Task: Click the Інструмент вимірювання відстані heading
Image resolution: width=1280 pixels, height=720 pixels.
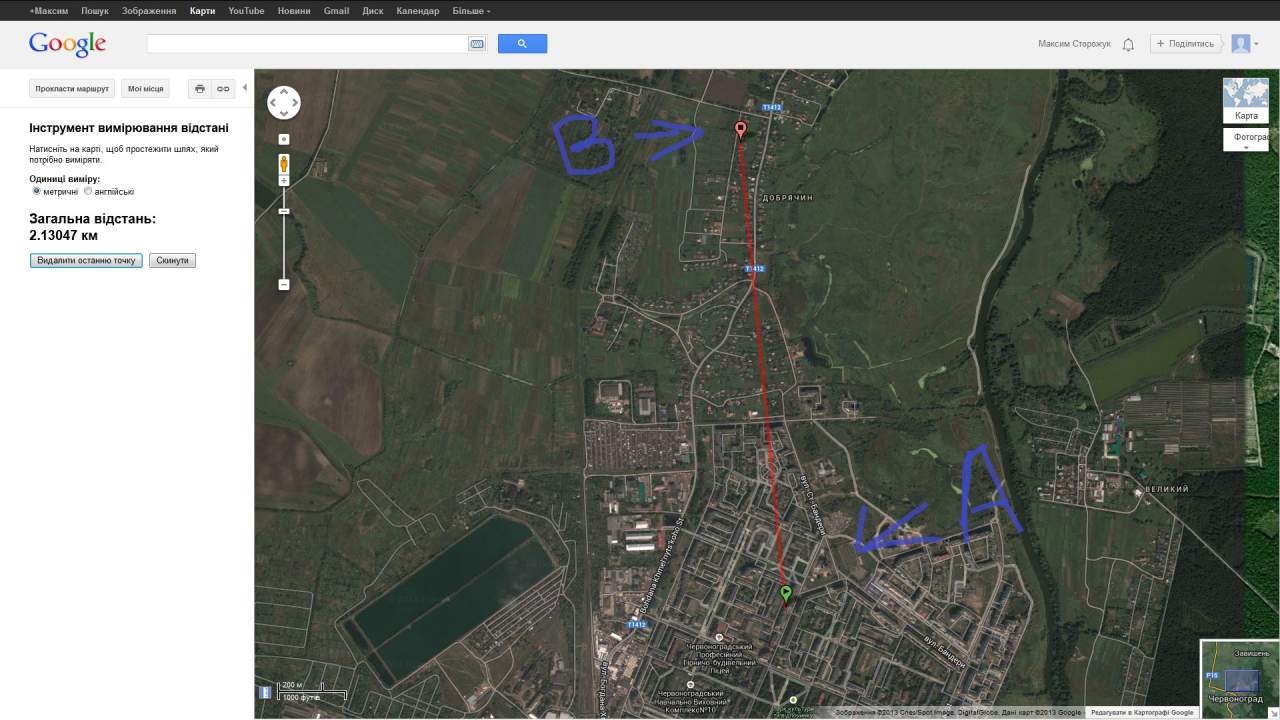Action: (129, 128)
